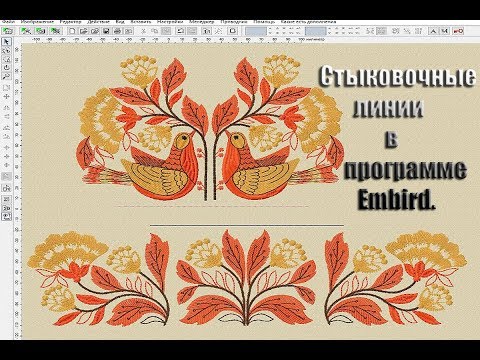The height and width of the screenshot is (360, 480).
Task: Open the Изображение menu
Action: pos(37,22)
